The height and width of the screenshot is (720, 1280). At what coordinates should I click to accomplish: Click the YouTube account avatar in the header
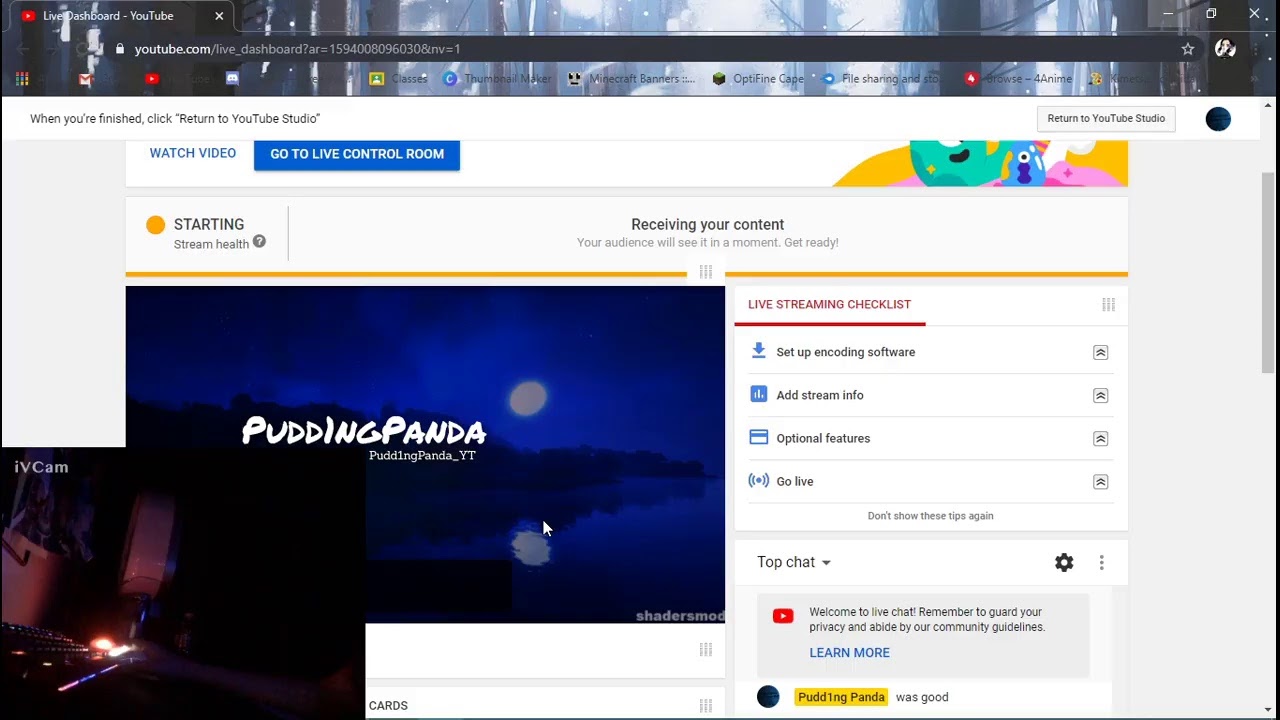[x=1218, y=119]
